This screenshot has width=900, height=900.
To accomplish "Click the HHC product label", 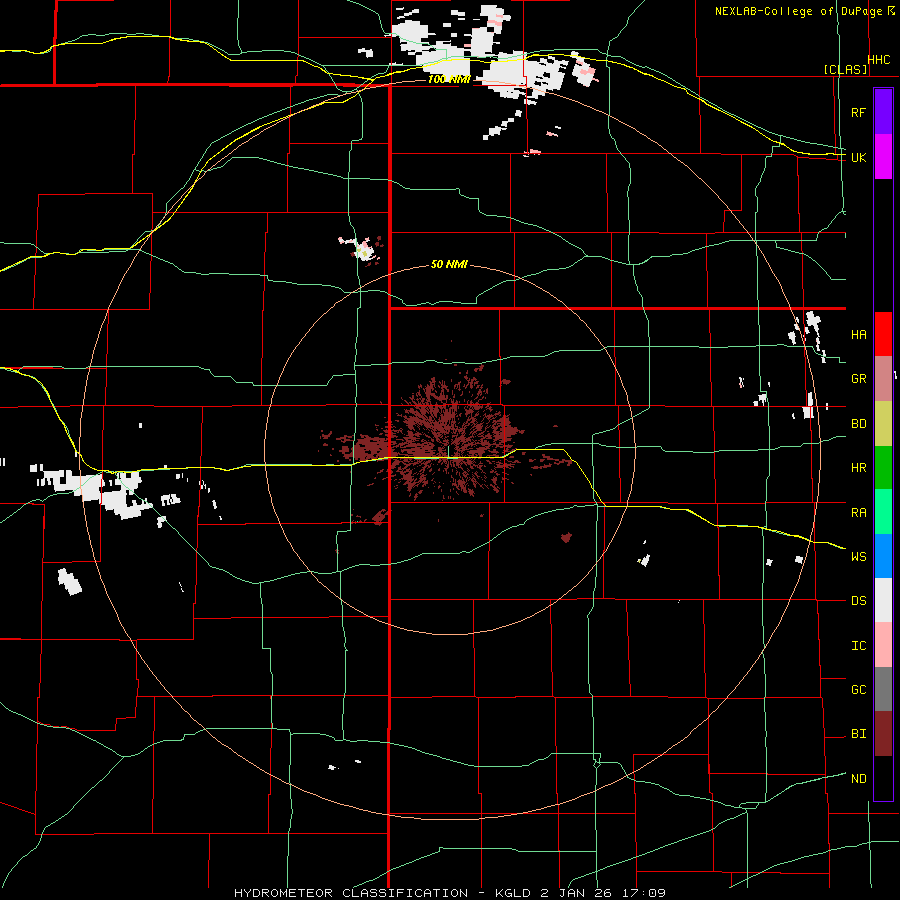I will [879, 60].
